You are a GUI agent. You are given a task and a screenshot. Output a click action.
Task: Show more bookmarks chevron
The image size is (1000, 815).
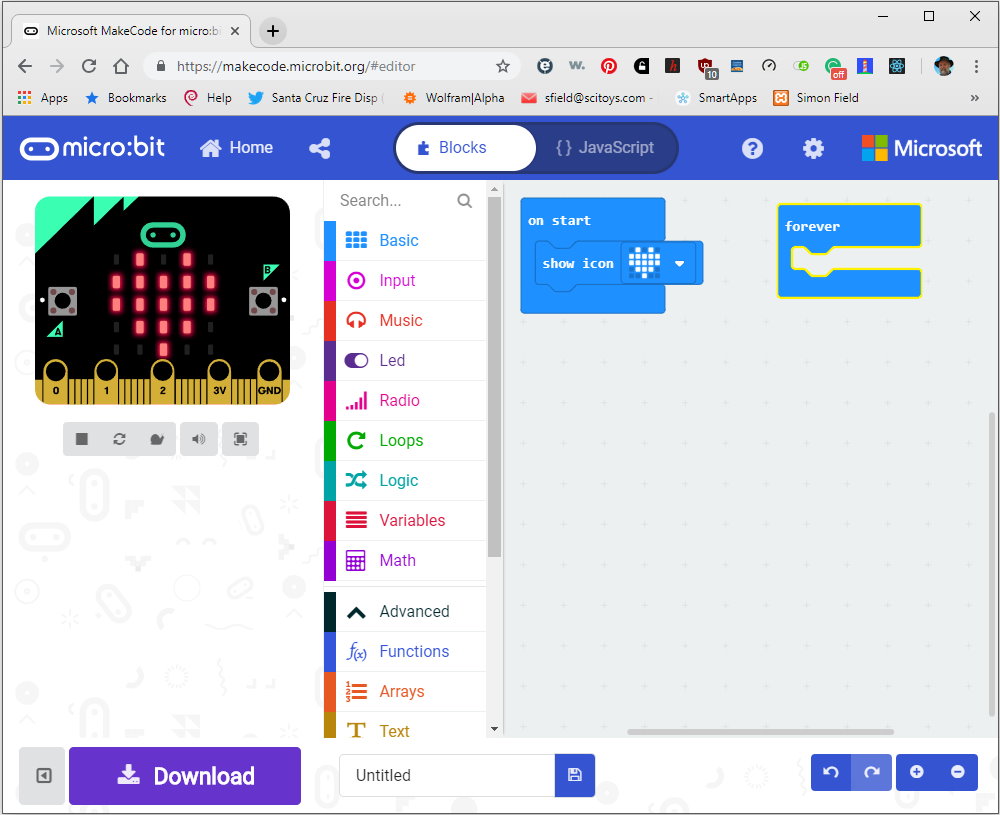974,98
